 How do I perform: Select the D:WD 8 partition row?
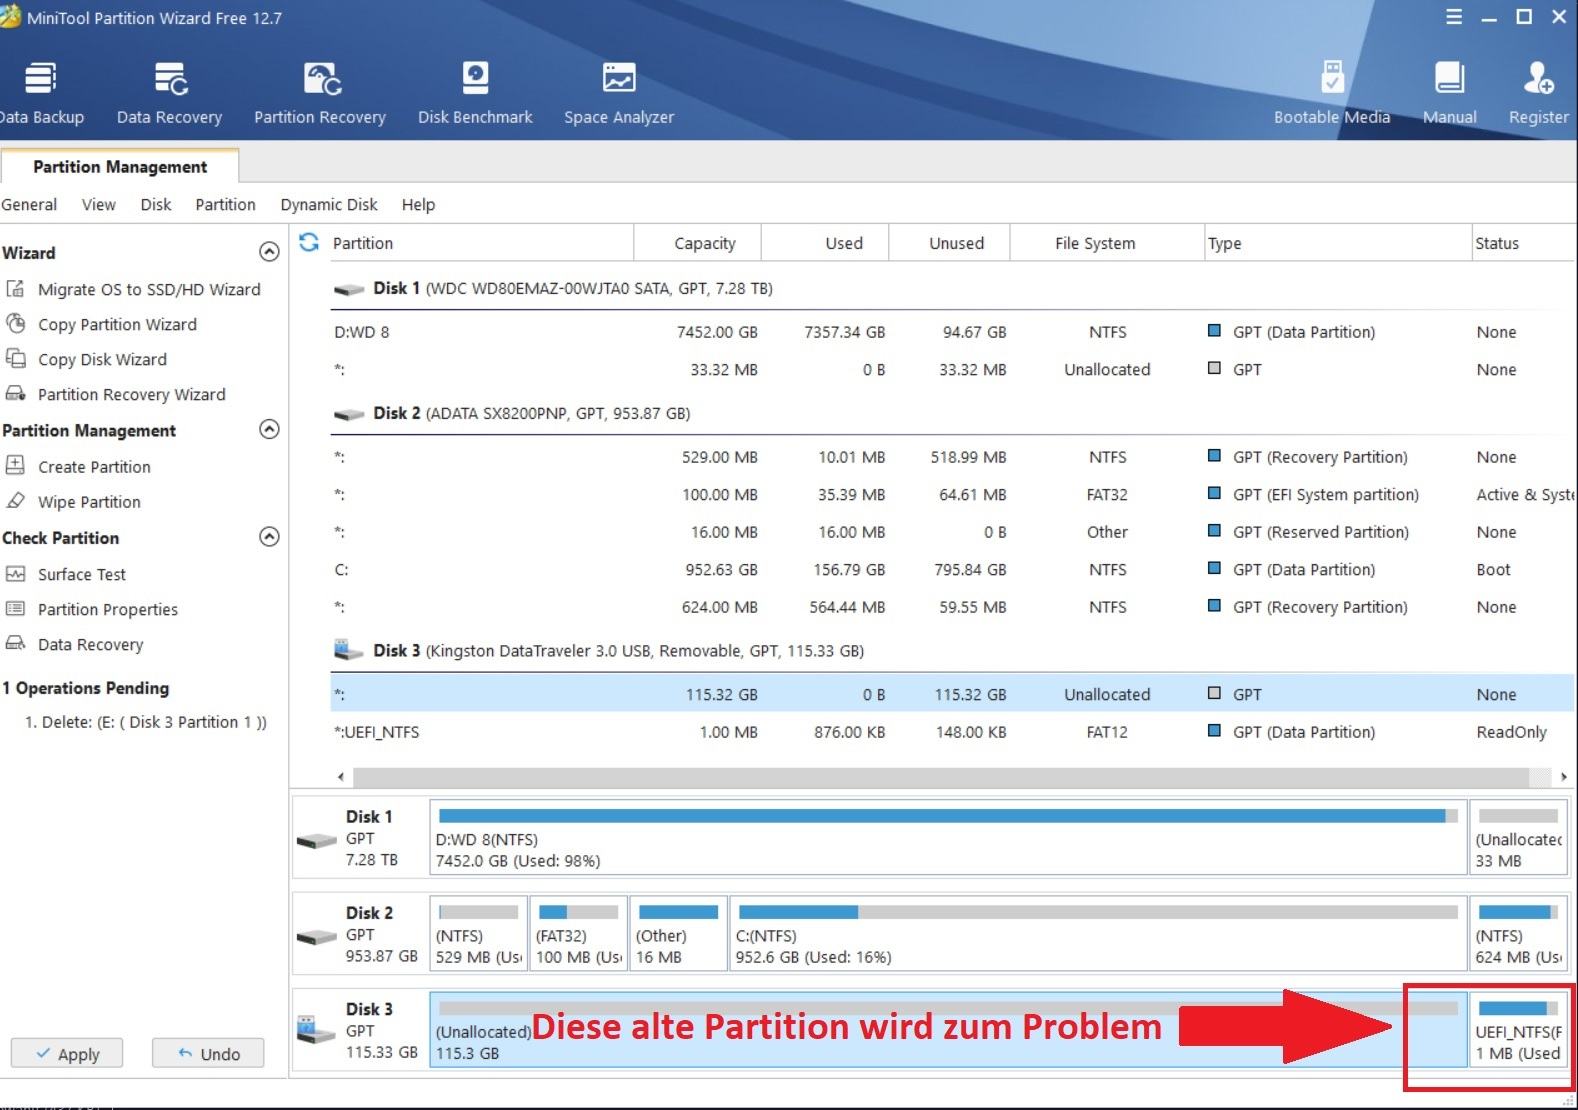[952, 332]
